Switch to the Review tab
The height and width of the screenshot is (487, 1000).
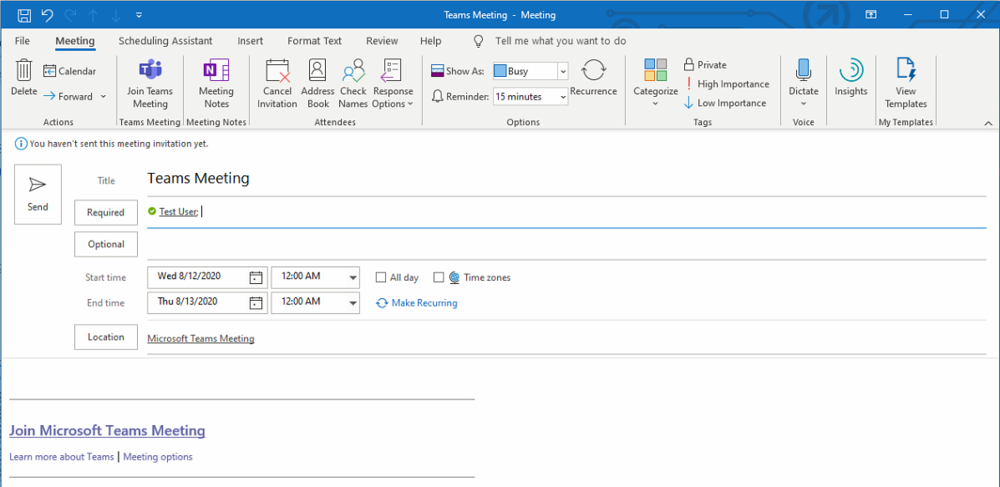382,41
